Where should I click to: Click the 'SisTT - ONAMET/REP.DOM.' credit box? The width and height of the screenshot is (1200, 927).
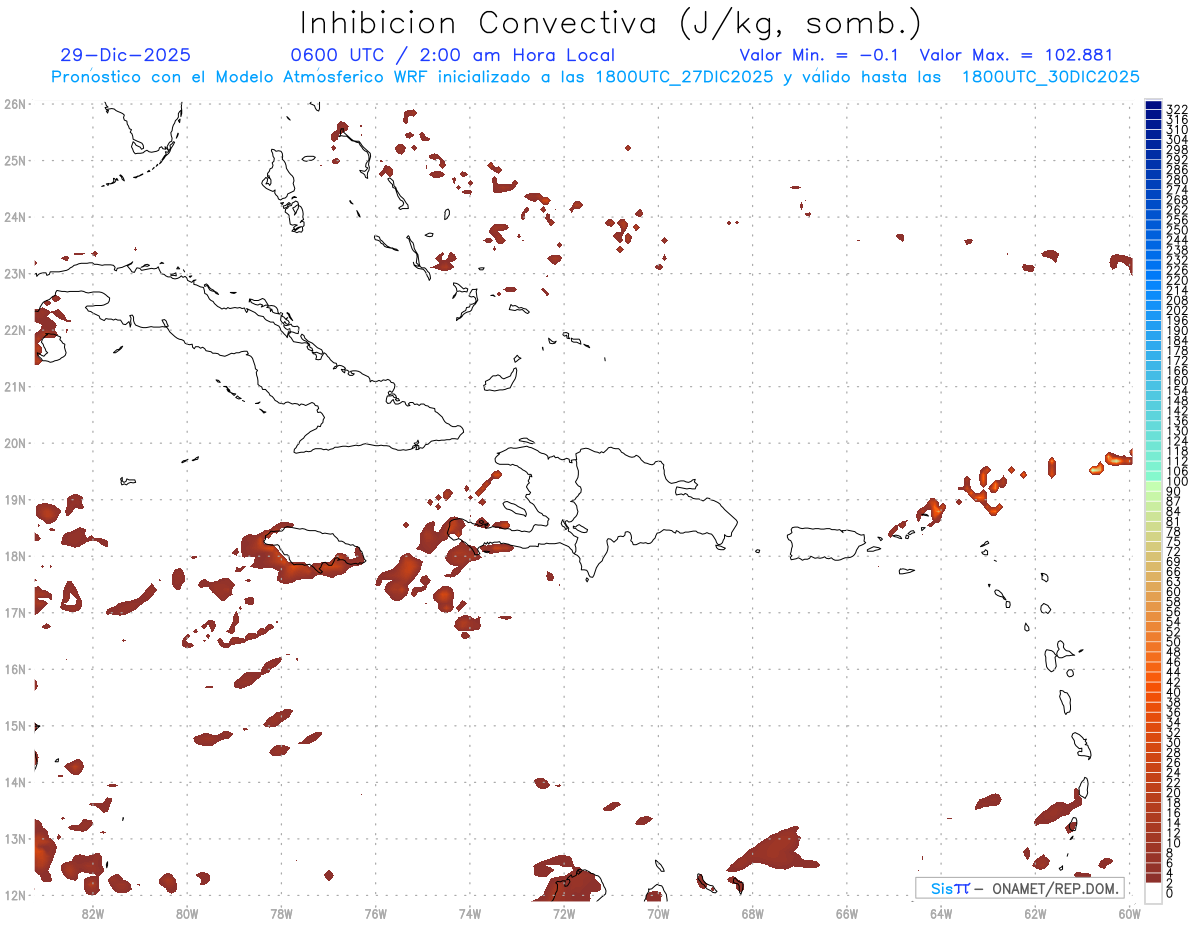[1019, 888]
